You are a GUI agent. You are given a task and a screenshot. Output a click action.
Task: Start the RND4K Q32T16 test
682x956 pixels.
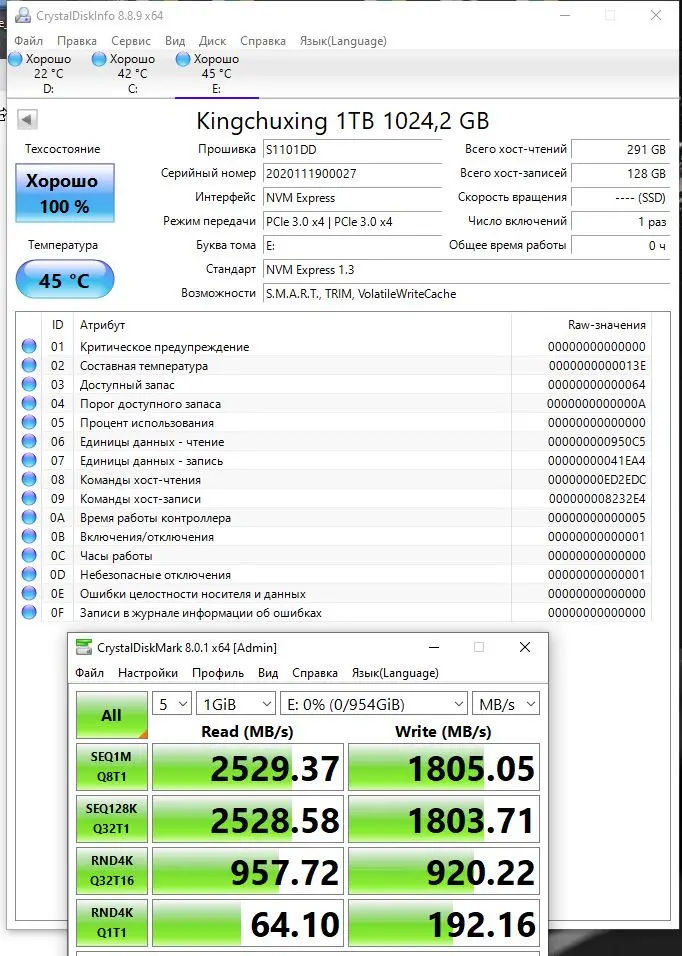pyautogui.click(x=112, y=871)
